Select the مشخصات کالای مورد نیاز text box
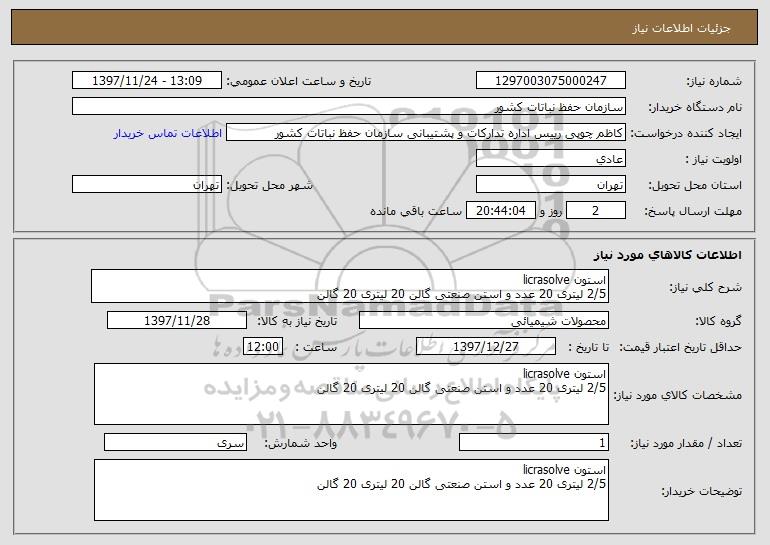Viewport: 770px width, 545px height. coord(351,394)
